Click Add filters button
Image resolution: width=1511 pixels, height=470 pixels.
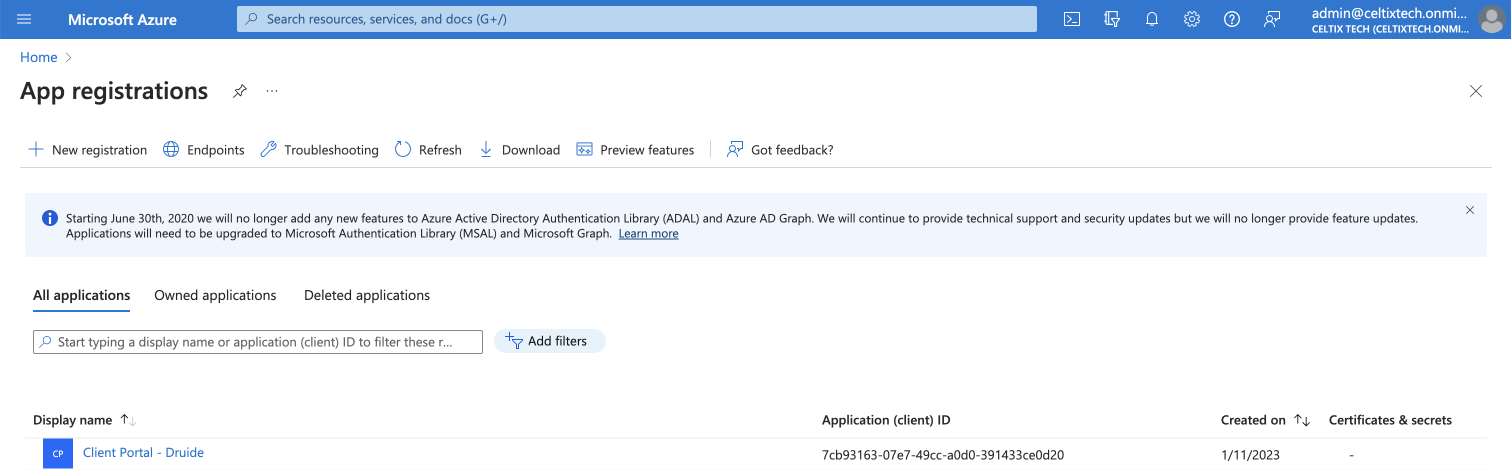pyautogui.click(x=549, y=341)
